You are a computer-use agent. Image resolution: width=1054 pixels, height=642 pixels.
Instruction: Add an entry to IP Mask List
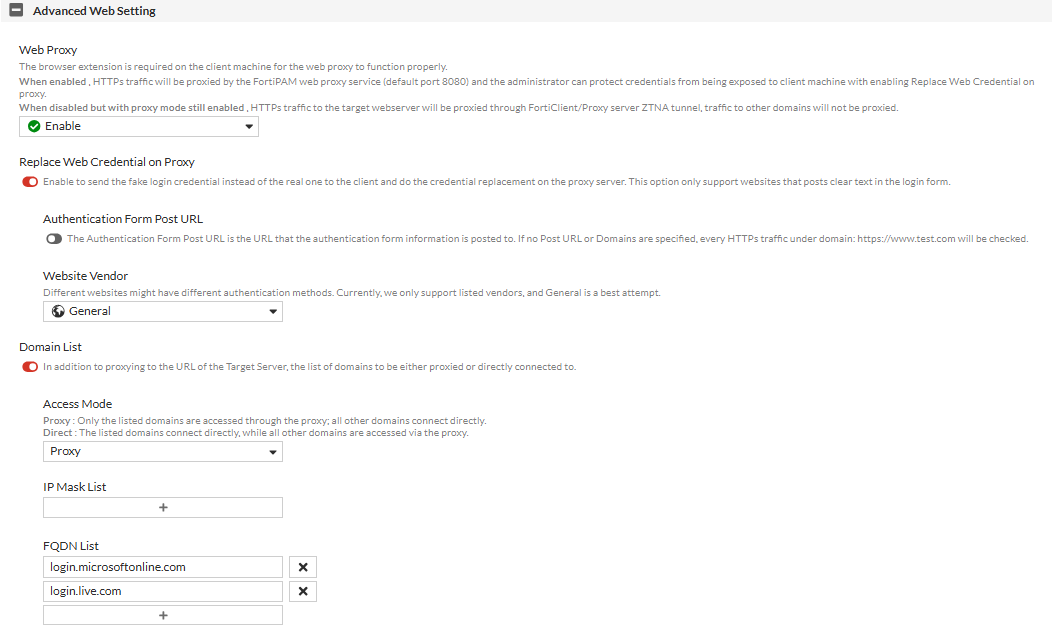(163, 508)
